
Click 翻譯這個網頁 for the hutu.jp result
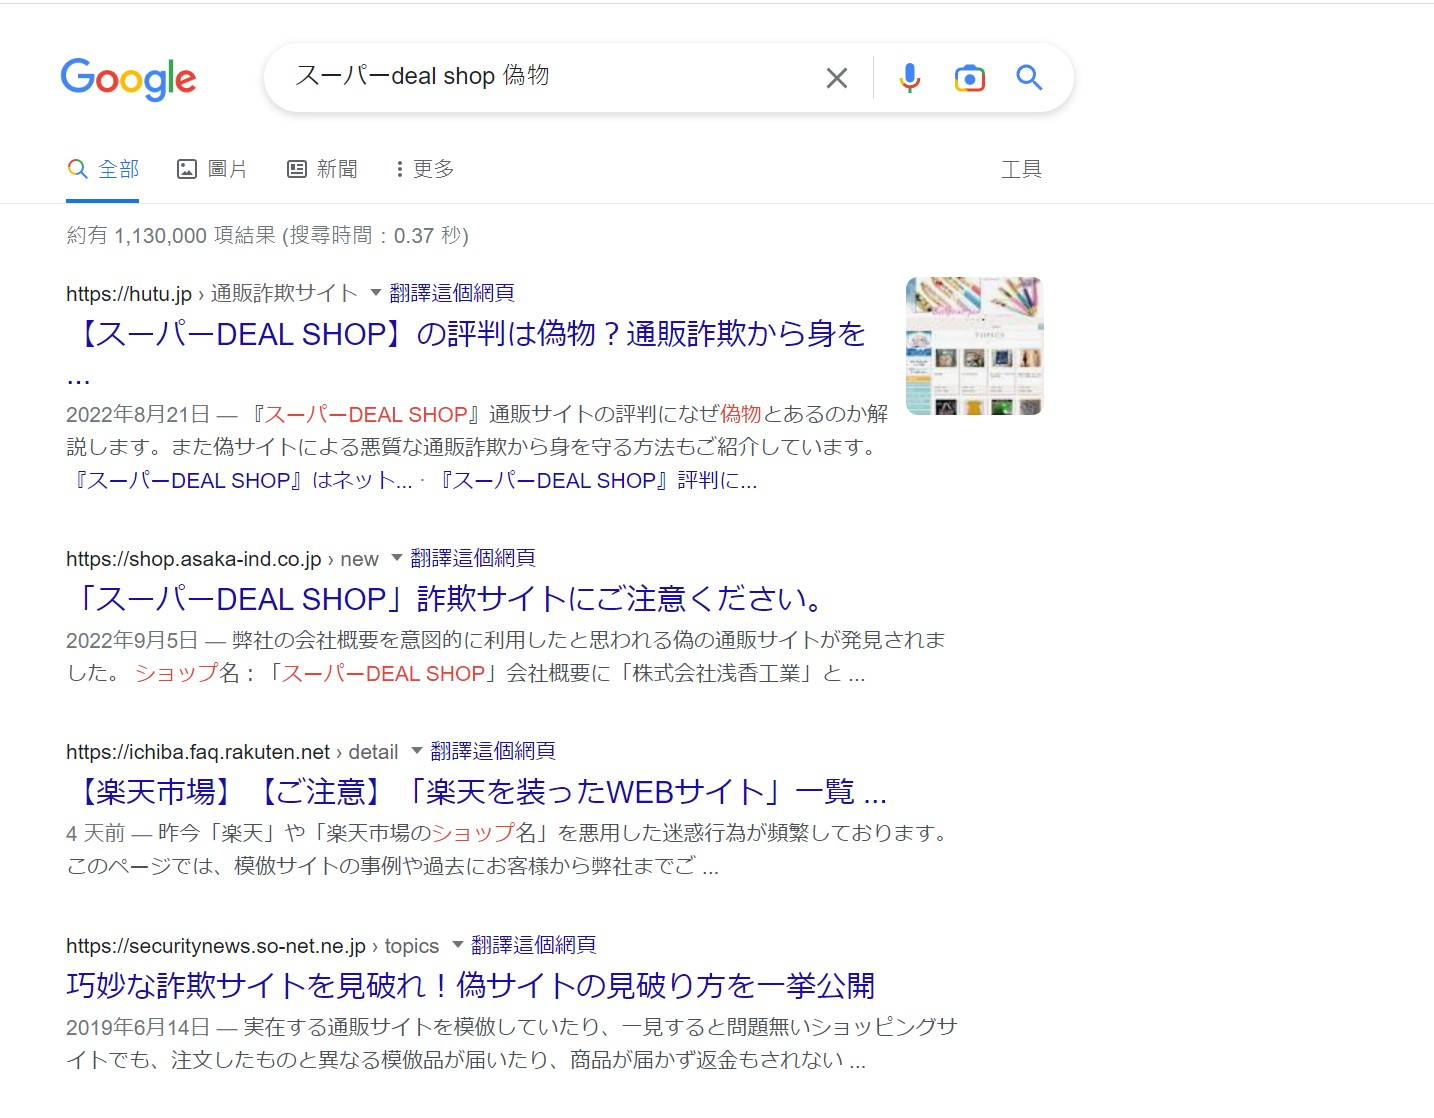click(x=452, y=293)
